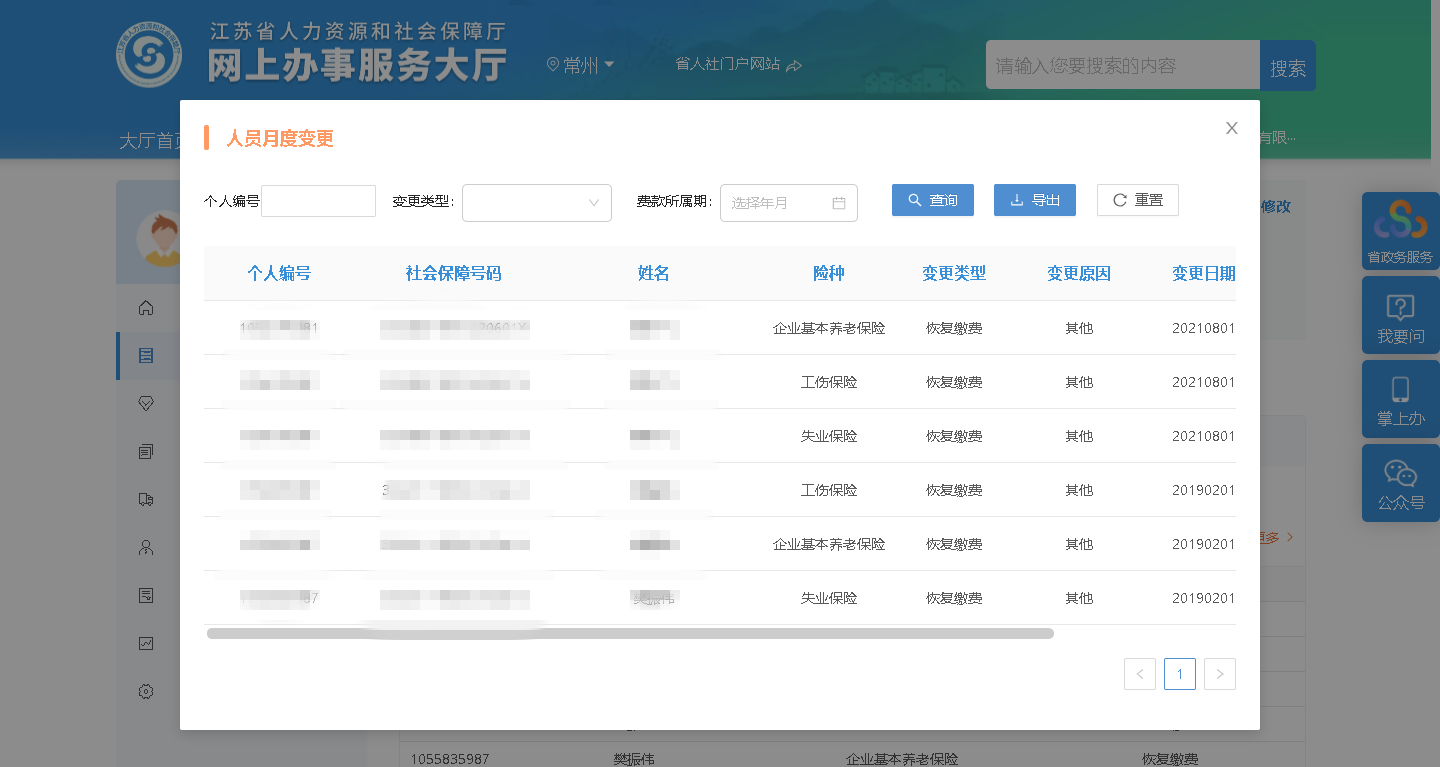Image resolution: width=1440 pixels, height=767 pixels.
Task: Open the 掌上办 mobile service icon
Action: tap(1400, 400)
